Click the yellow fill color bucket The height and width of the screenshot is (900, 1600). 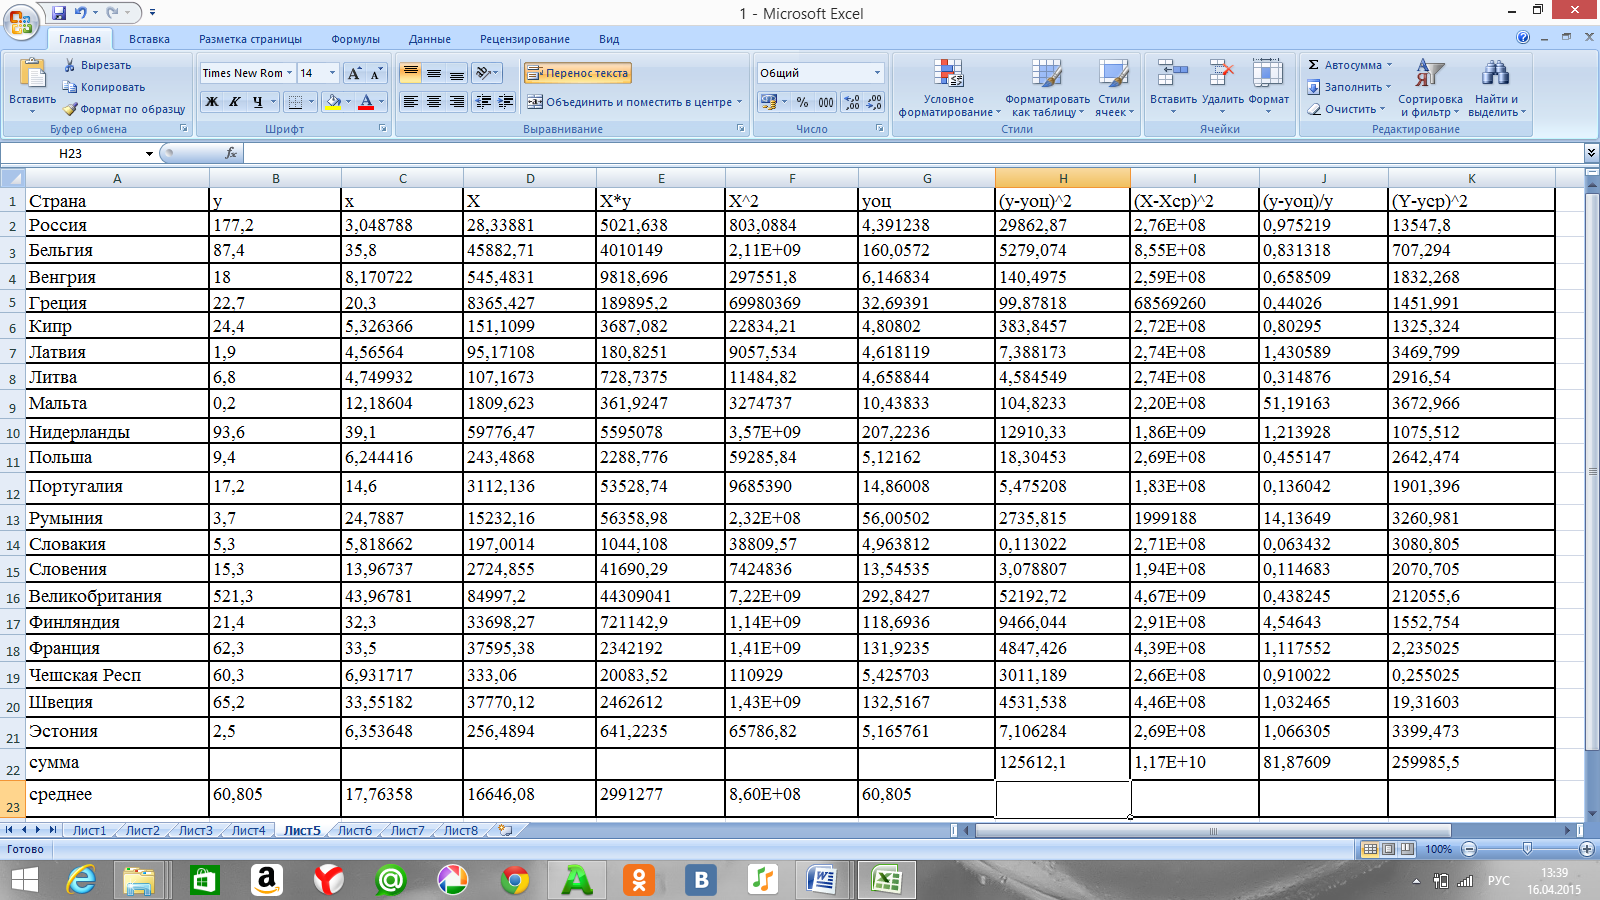tap(333, 102)
